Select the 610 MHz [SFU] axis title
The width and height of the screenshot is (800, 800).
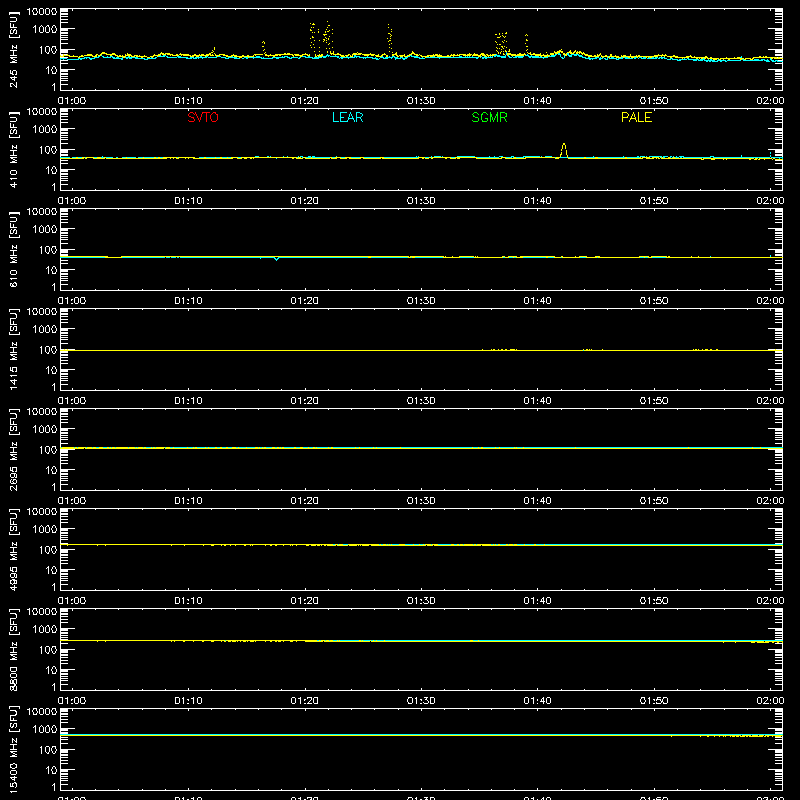coord(13,249)
